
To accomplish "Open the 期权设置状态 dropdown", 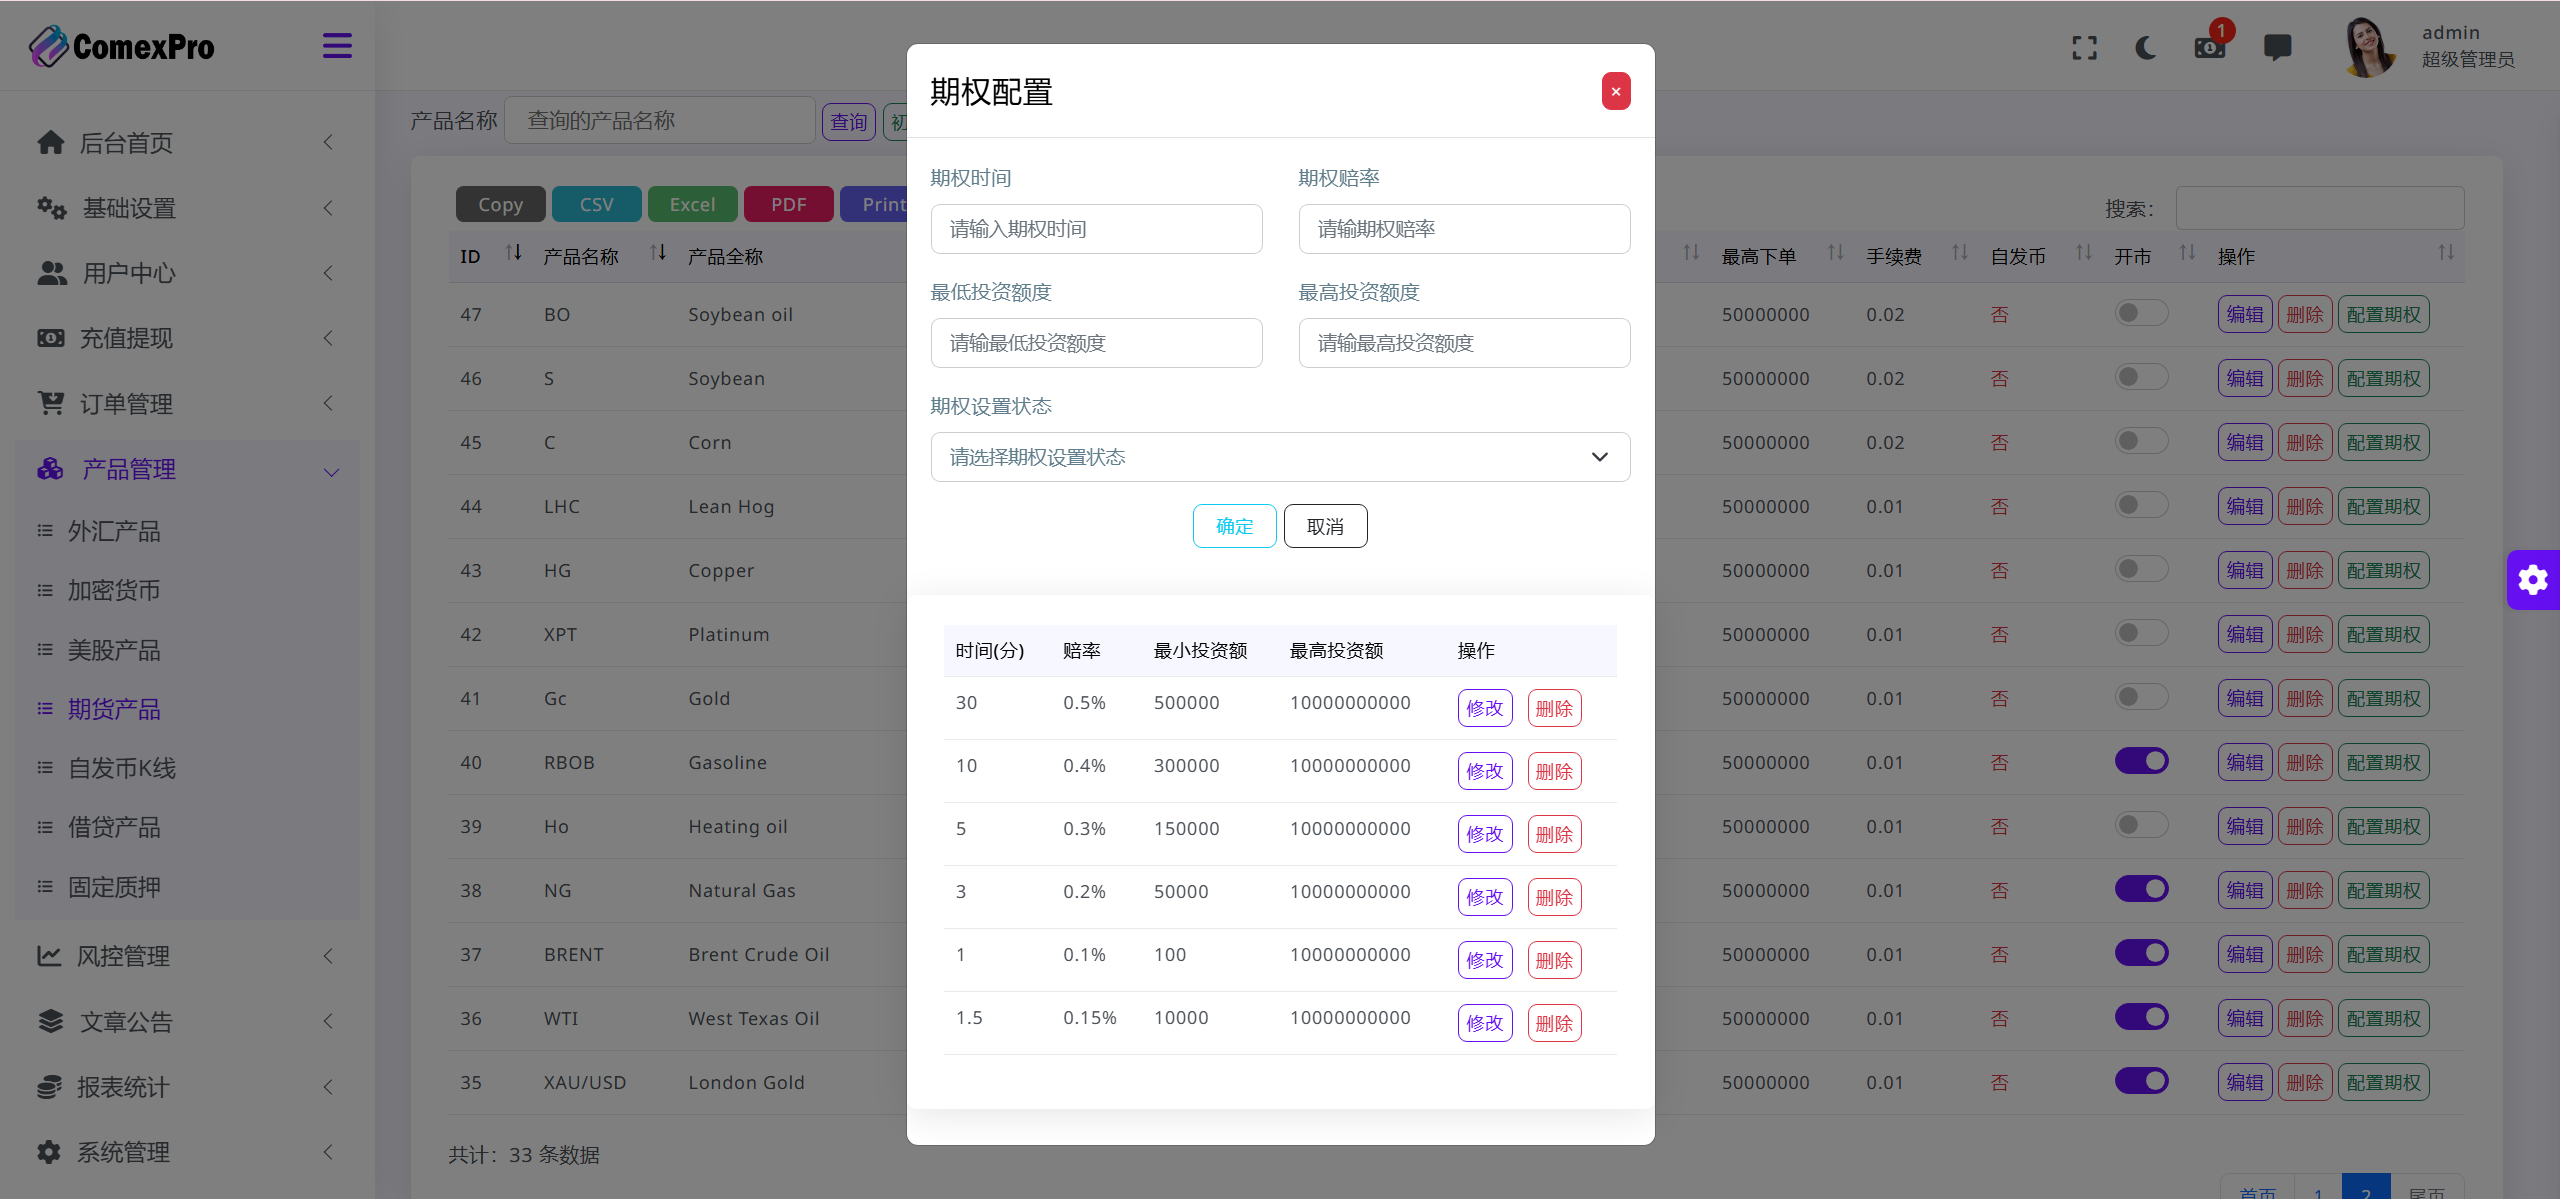I will 1280,457.
